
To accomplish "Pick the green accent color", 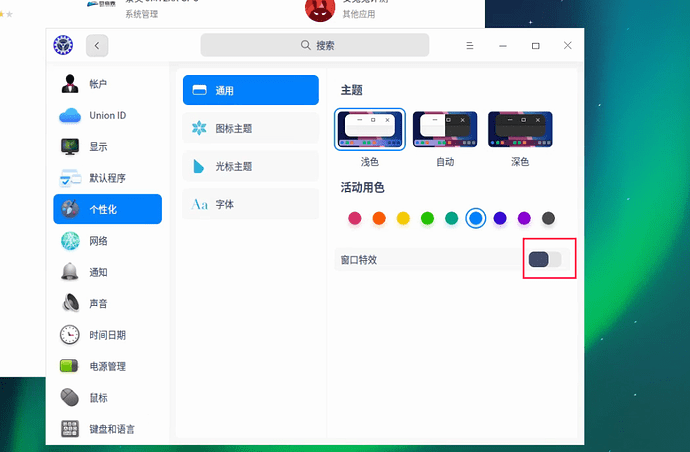I will pos(427,218).
